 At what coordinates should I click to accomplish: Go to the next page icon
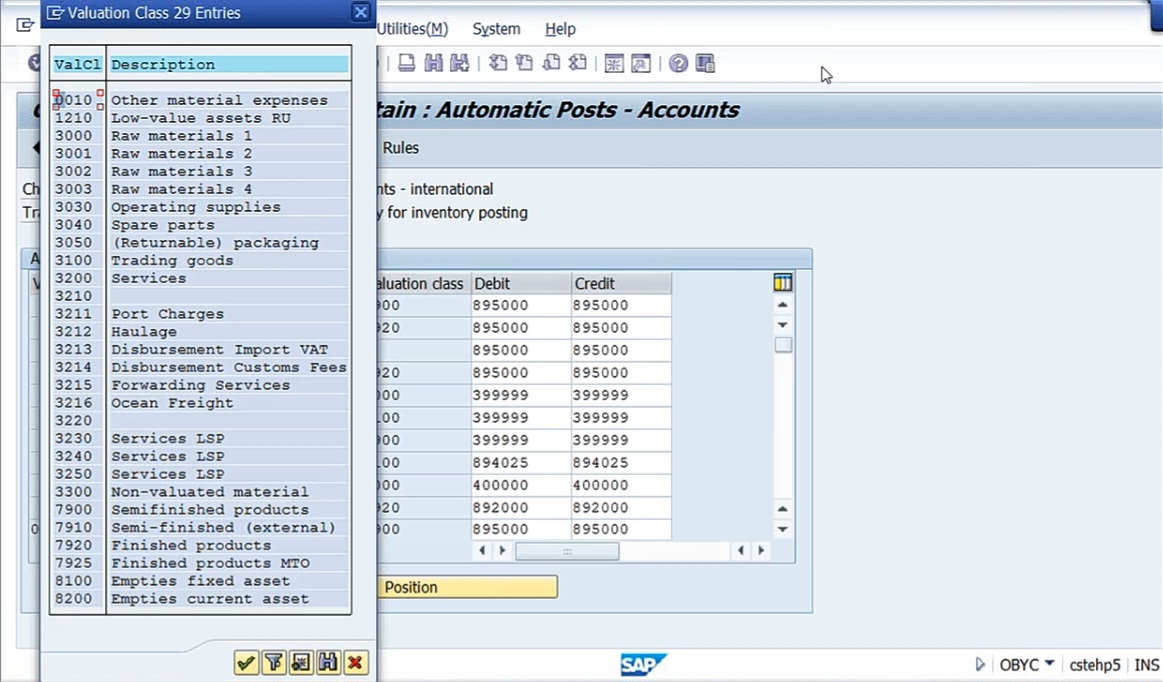[x=551, y=63]
